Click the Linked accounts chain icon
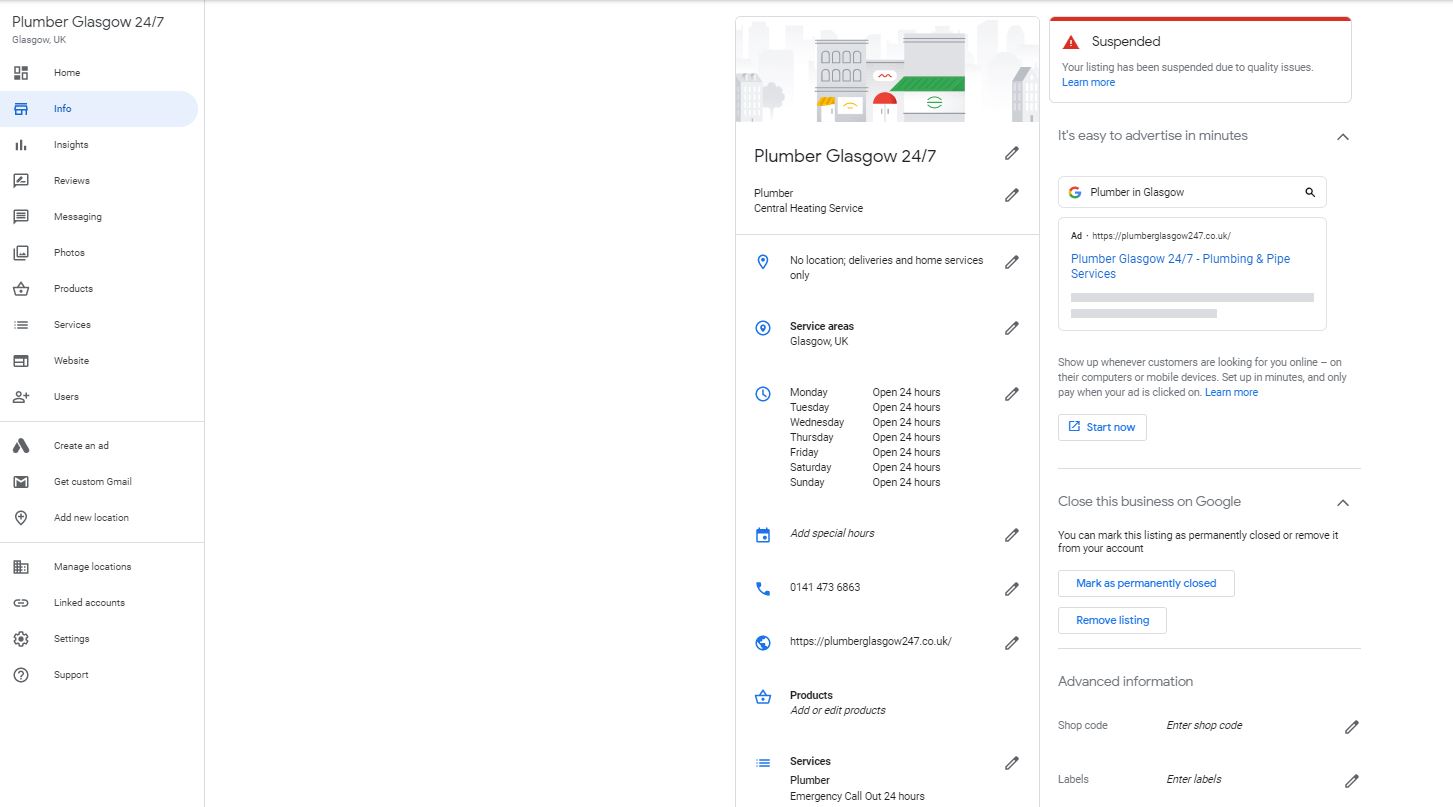This screenshot has width=1453, height=807. pyautogui.click(x=21, y=603)
